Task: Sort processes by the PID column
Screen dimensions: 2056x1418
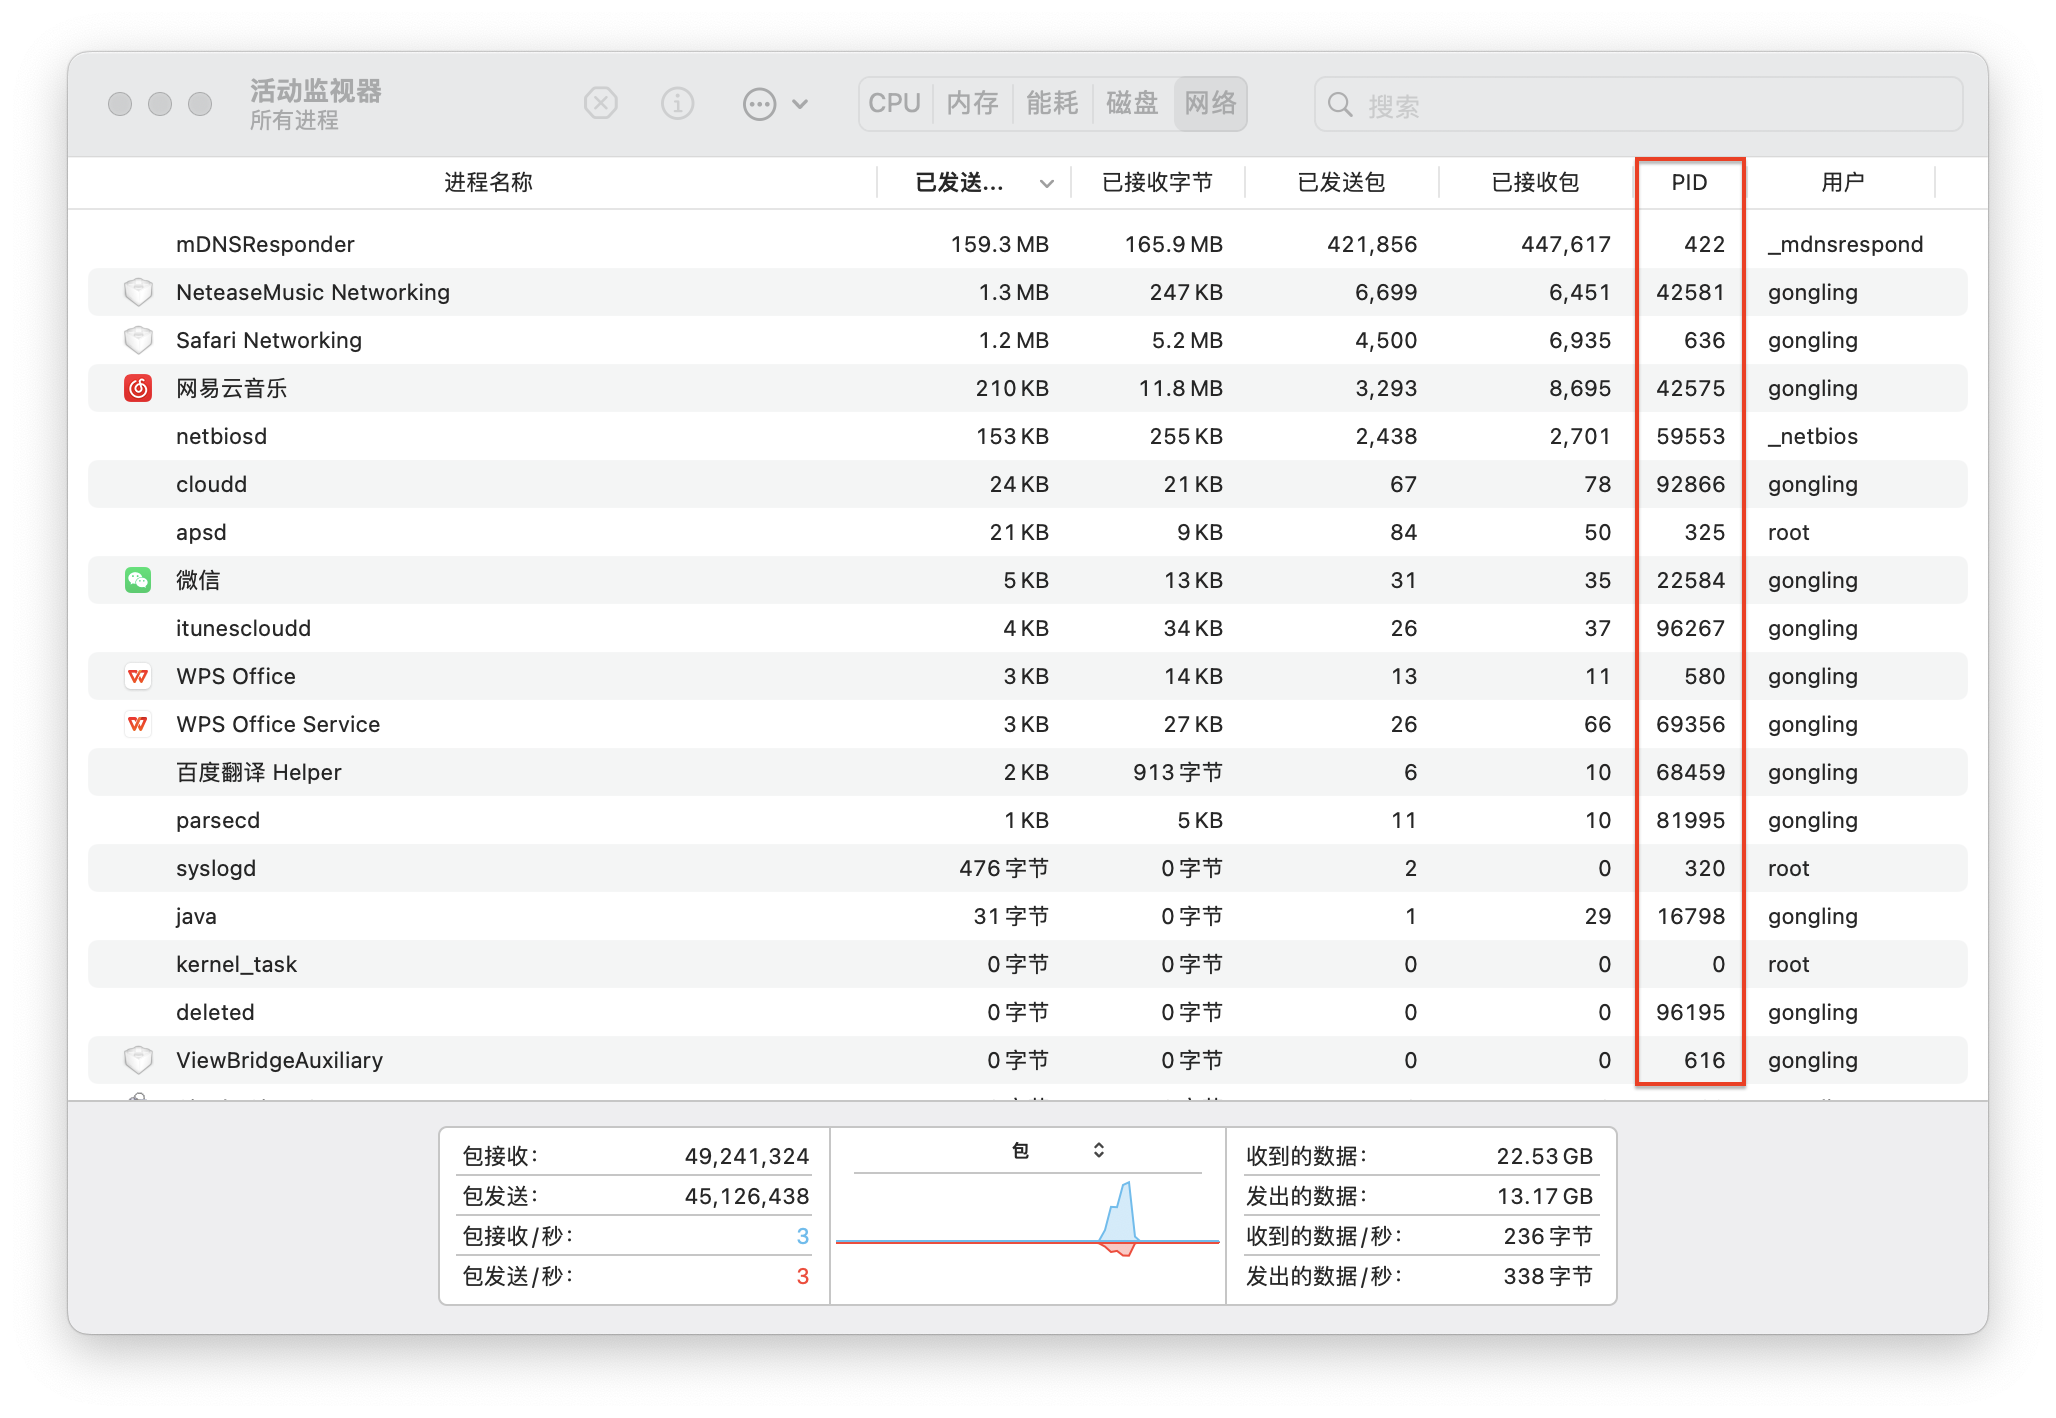Action: [x=1688, y=183]
